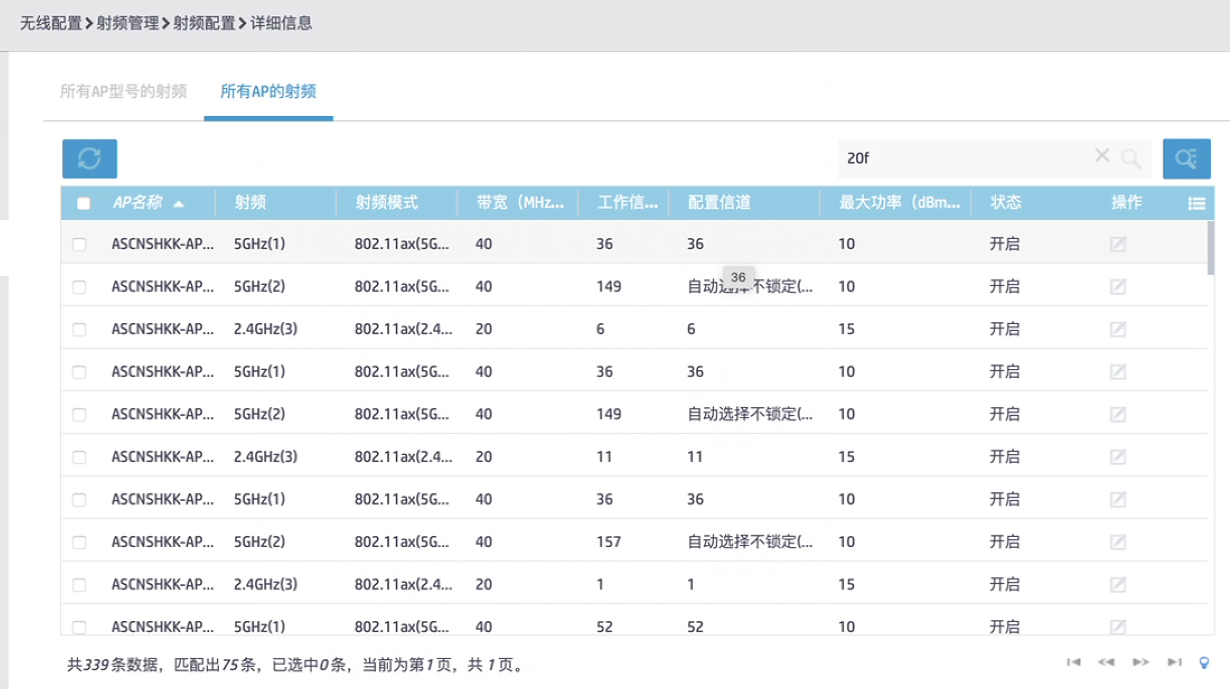Screen dimensions: 1230x689
Task: Click the 带宽 (MHz) column header
Action: pyautogui.click(x=522, y=202)
